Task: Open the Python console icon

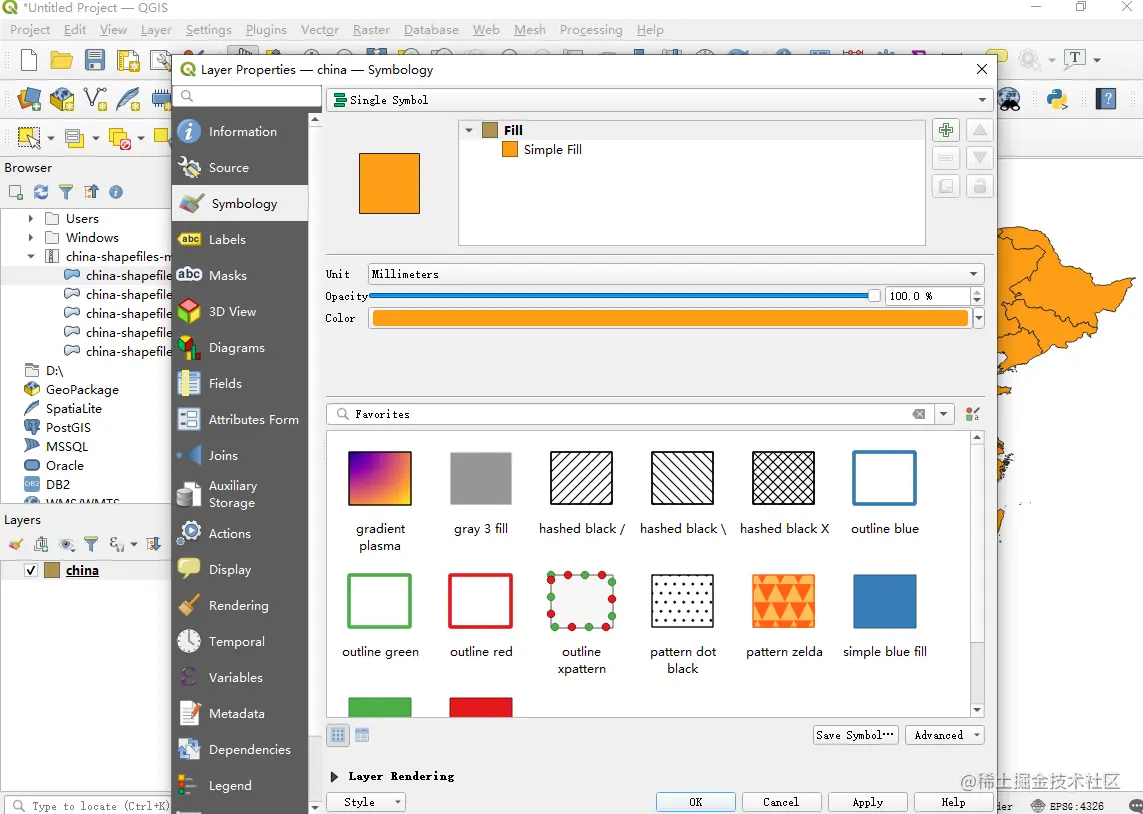Action: tap(1057, 98)
